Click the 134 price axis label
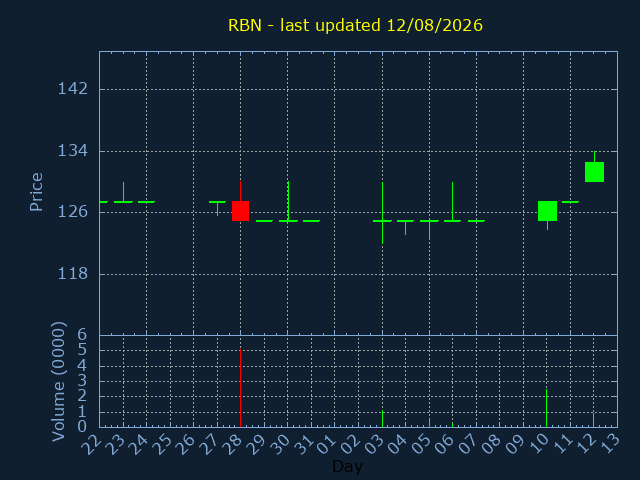This screenshot has height=480, width=640. pos(73,151)
